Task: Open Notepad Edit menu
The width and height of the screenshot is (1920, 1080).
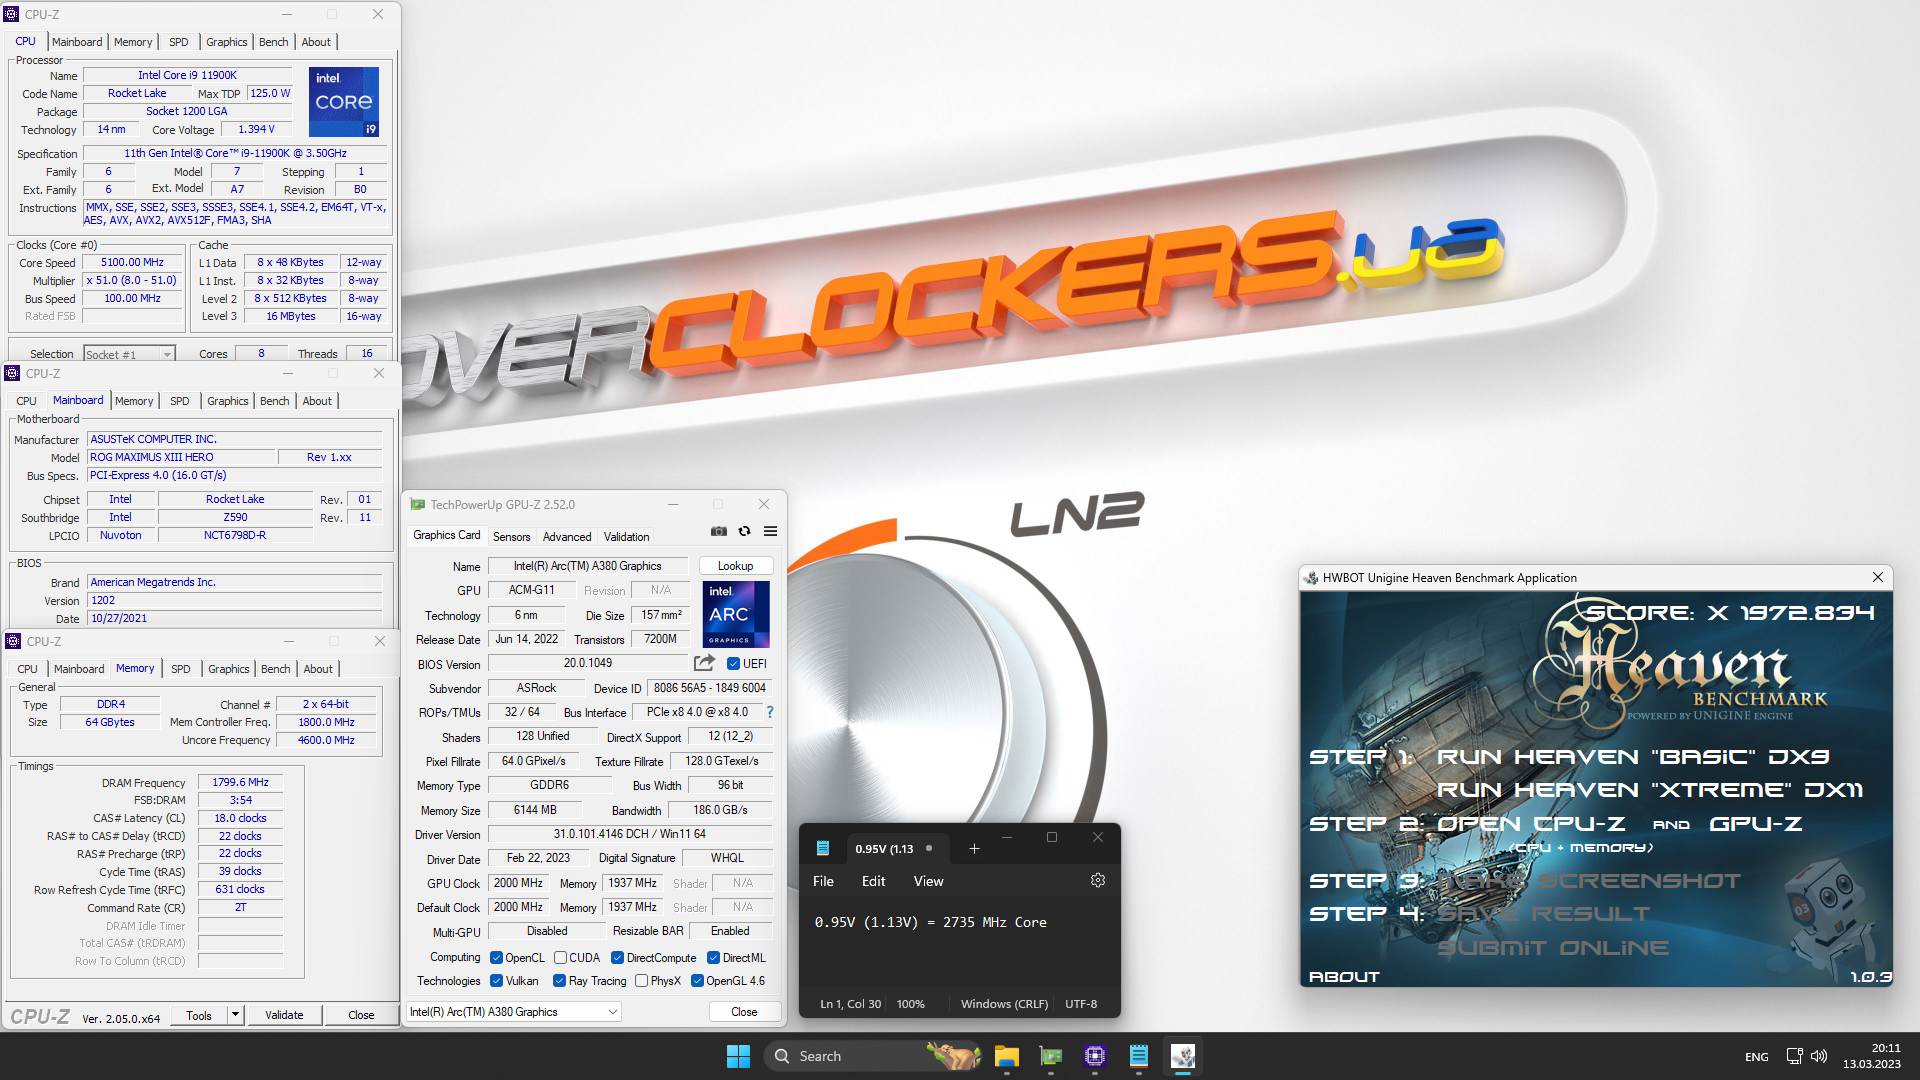Action: (873, 881)
